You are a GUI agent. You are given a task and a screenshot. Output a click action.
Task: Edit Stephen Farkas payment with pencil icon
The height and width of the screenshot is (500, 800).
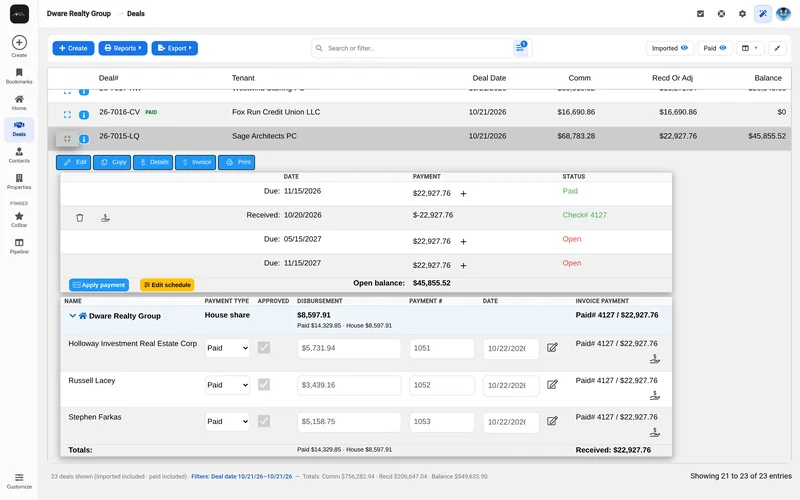[x=552, y=421]
